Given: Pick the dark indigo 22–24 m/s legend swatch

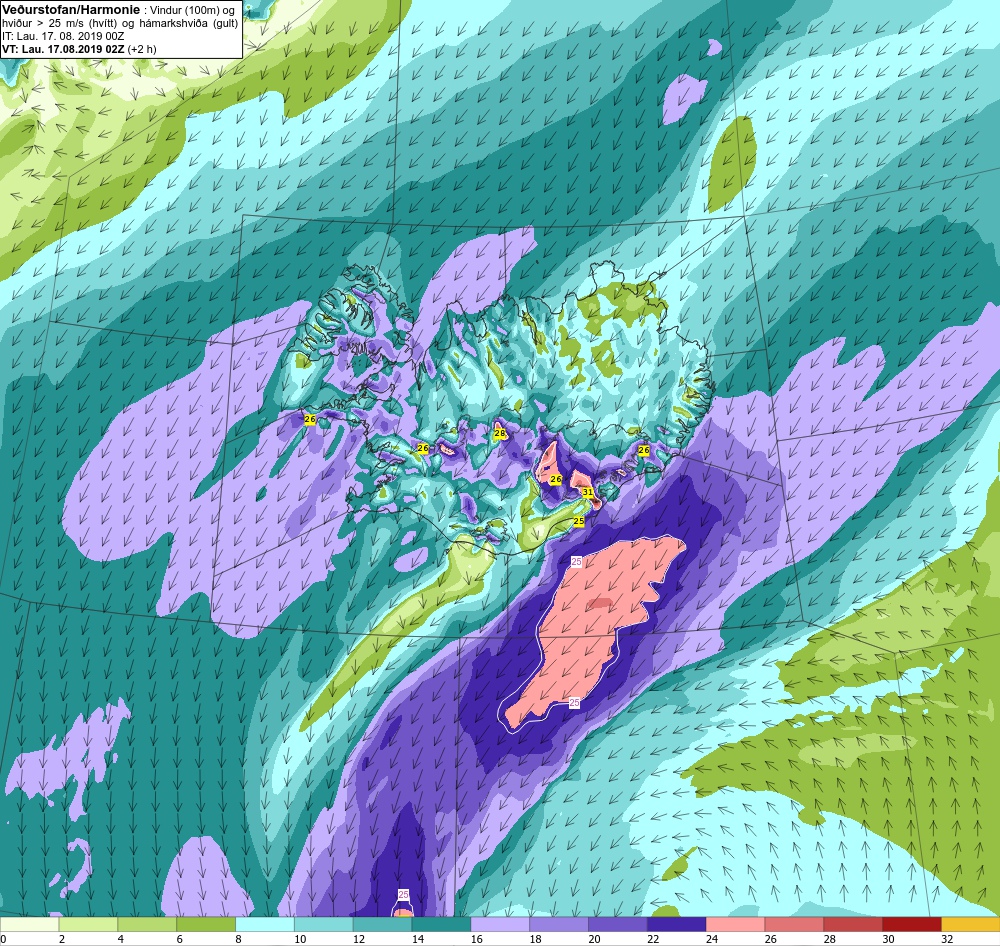Looking at the screenshot, I should [677, 924].
